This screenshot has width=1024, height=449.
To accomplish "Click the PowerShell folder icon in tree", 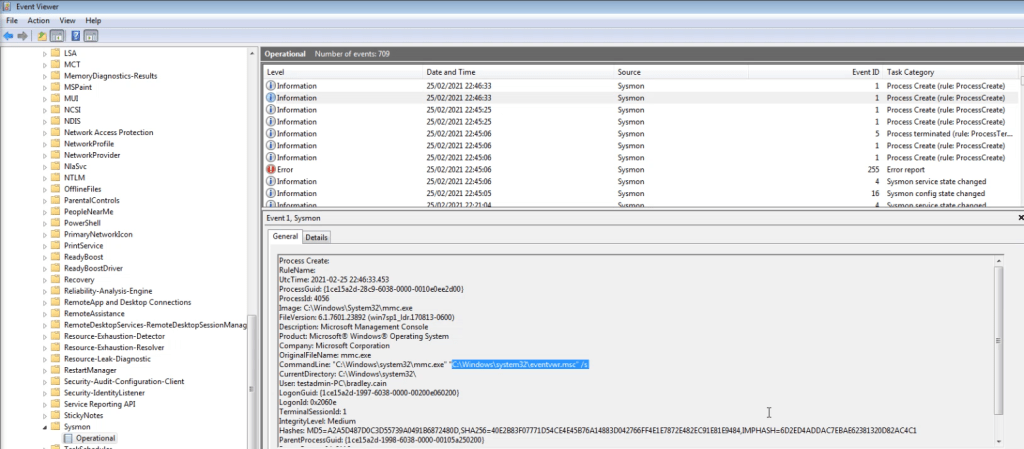I will click(x=56, y=224).
